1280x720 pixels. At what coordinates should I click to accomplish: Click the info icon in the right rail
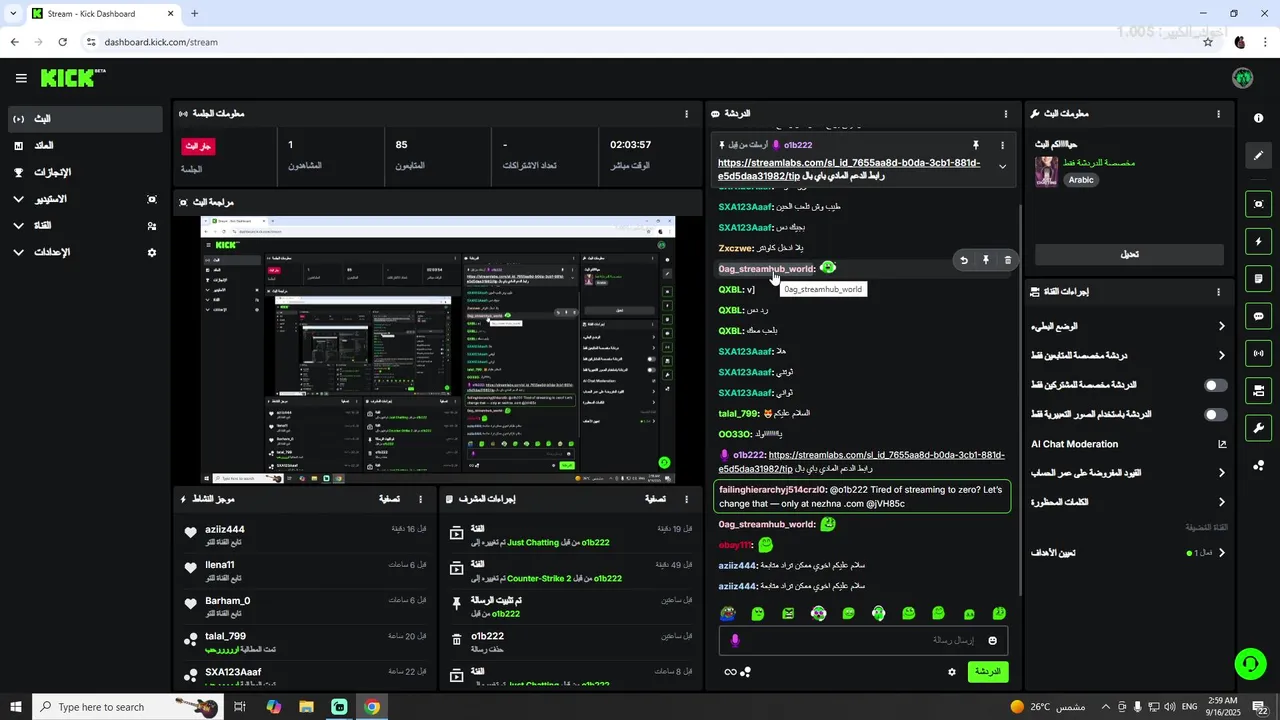[x=1258, y=118]
